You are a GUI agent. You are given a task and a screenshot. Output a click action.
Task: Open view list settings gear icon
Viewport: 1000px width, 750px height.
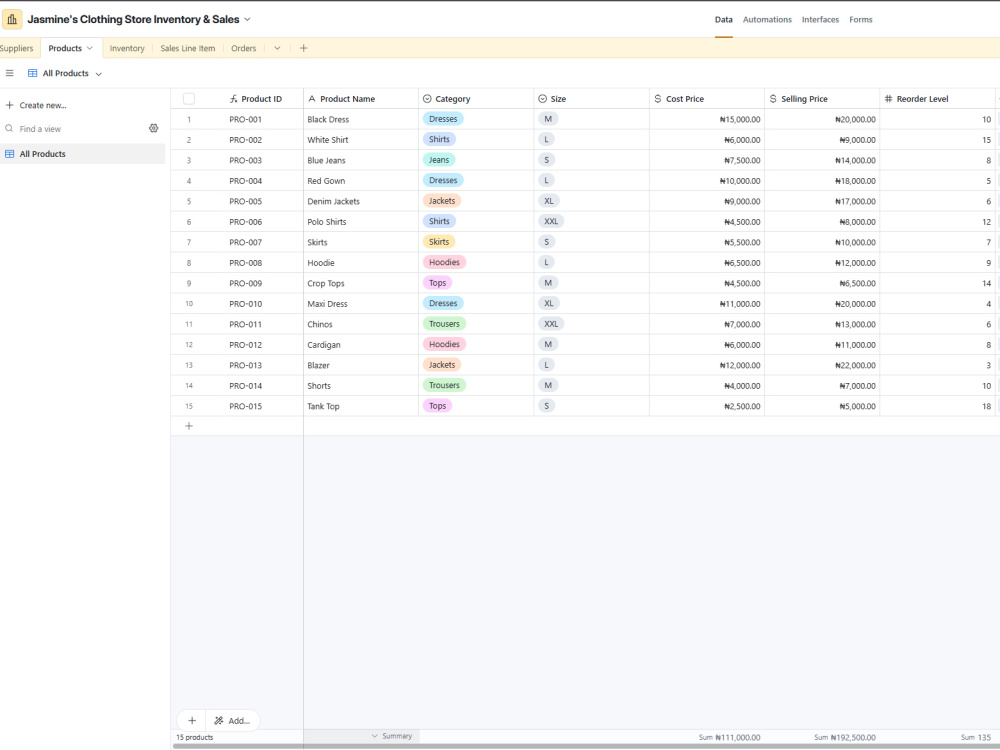click(x=154, y=128)
